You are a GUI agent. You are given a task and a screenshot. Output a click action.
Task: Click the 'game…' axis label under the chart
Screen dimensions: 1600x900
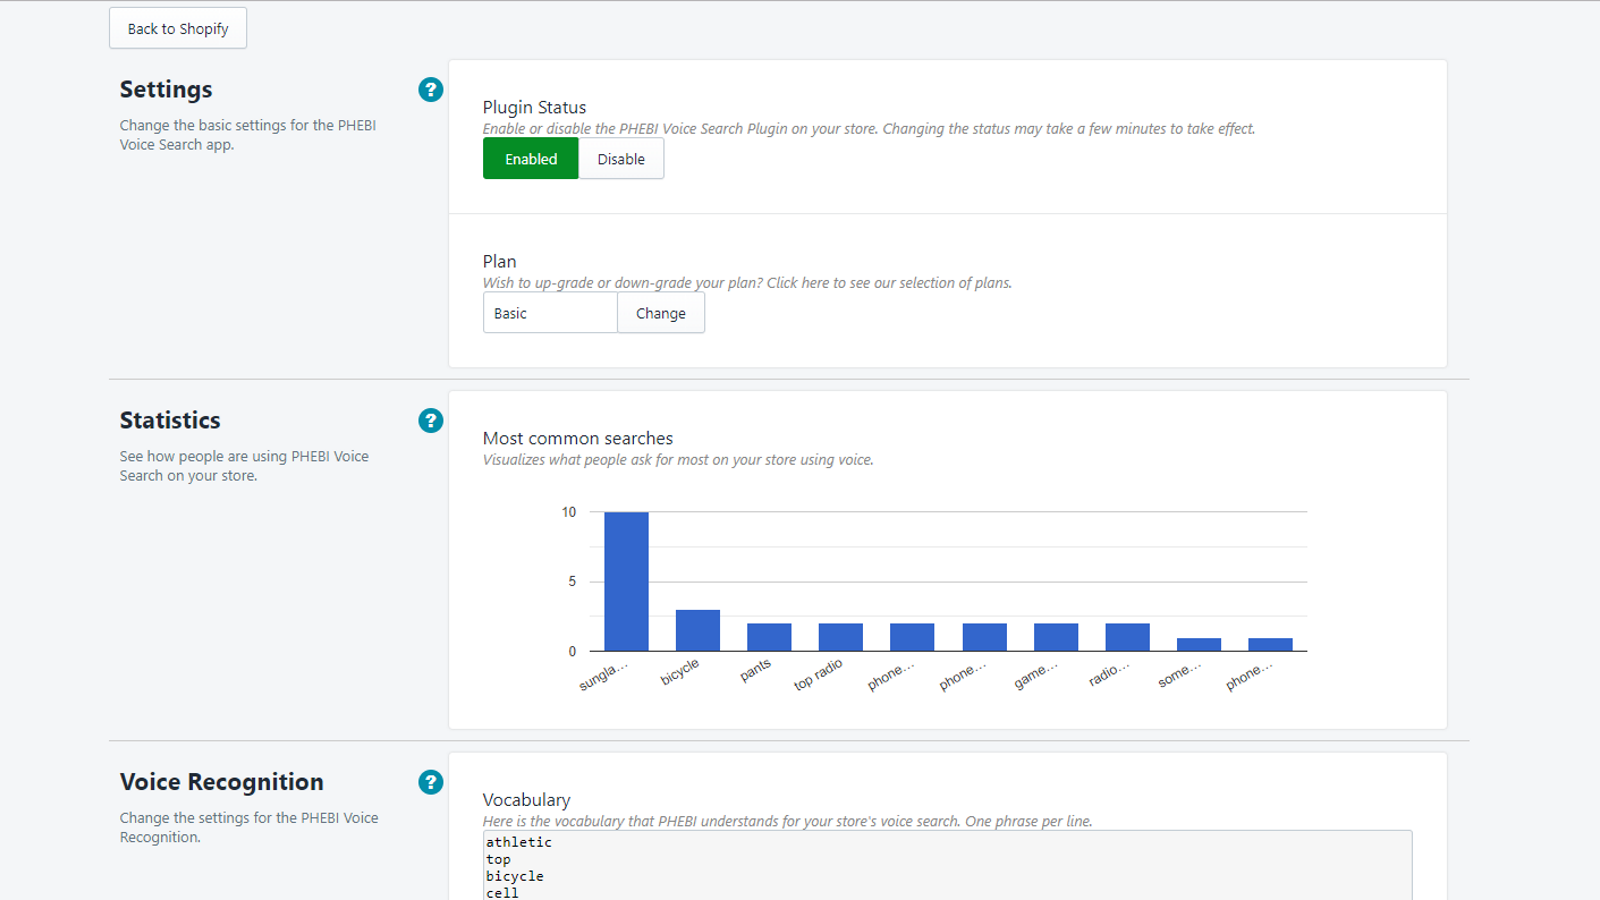(1036, 675)
